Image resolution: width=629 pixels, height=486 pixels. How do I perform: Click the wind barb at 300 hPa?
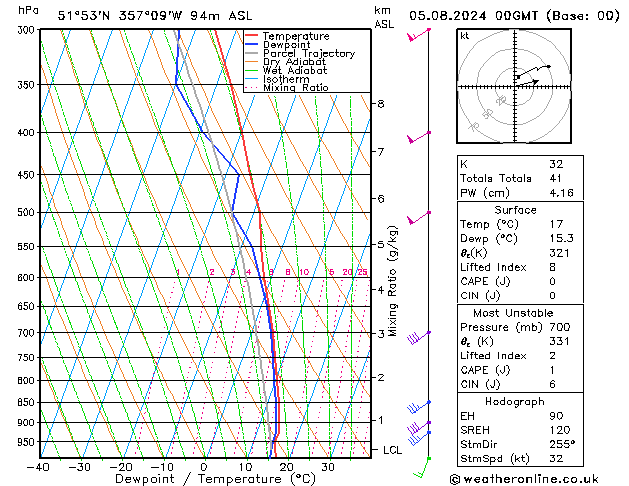418,35
